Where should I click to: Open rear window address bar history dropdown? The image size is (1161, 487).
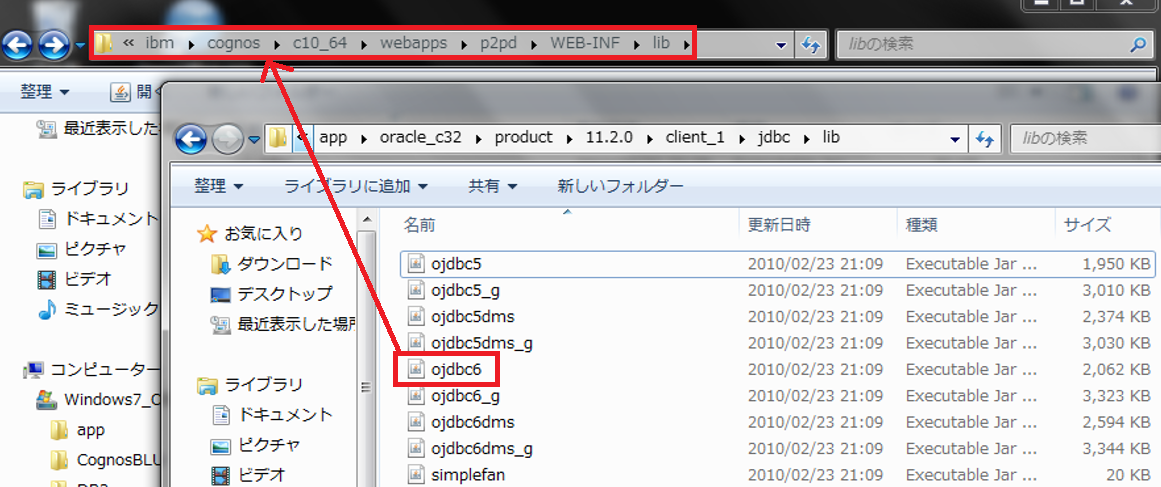pos(780,46)
